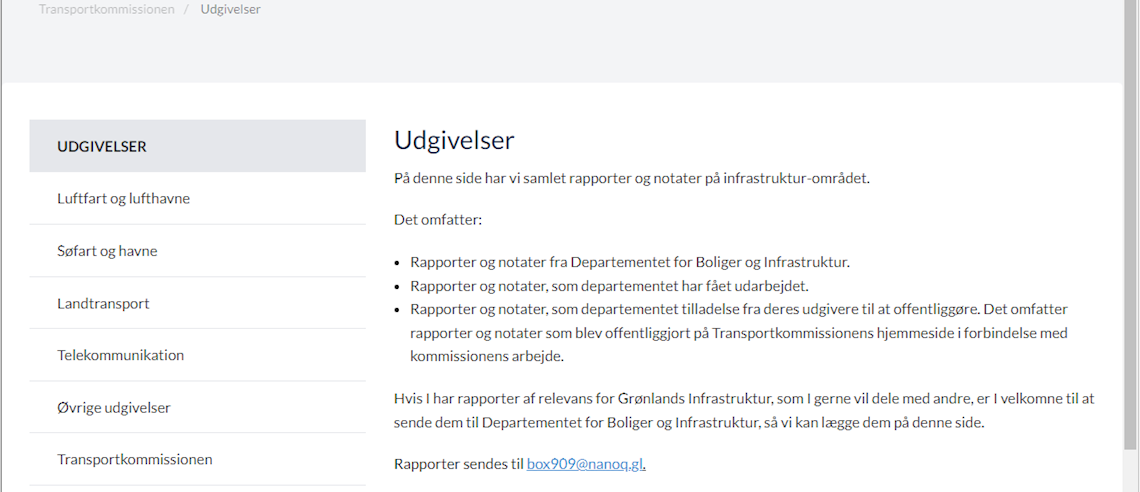1140x492 pixels.
Task: Click the 'Det omfatter:' text
Action: 438,218
